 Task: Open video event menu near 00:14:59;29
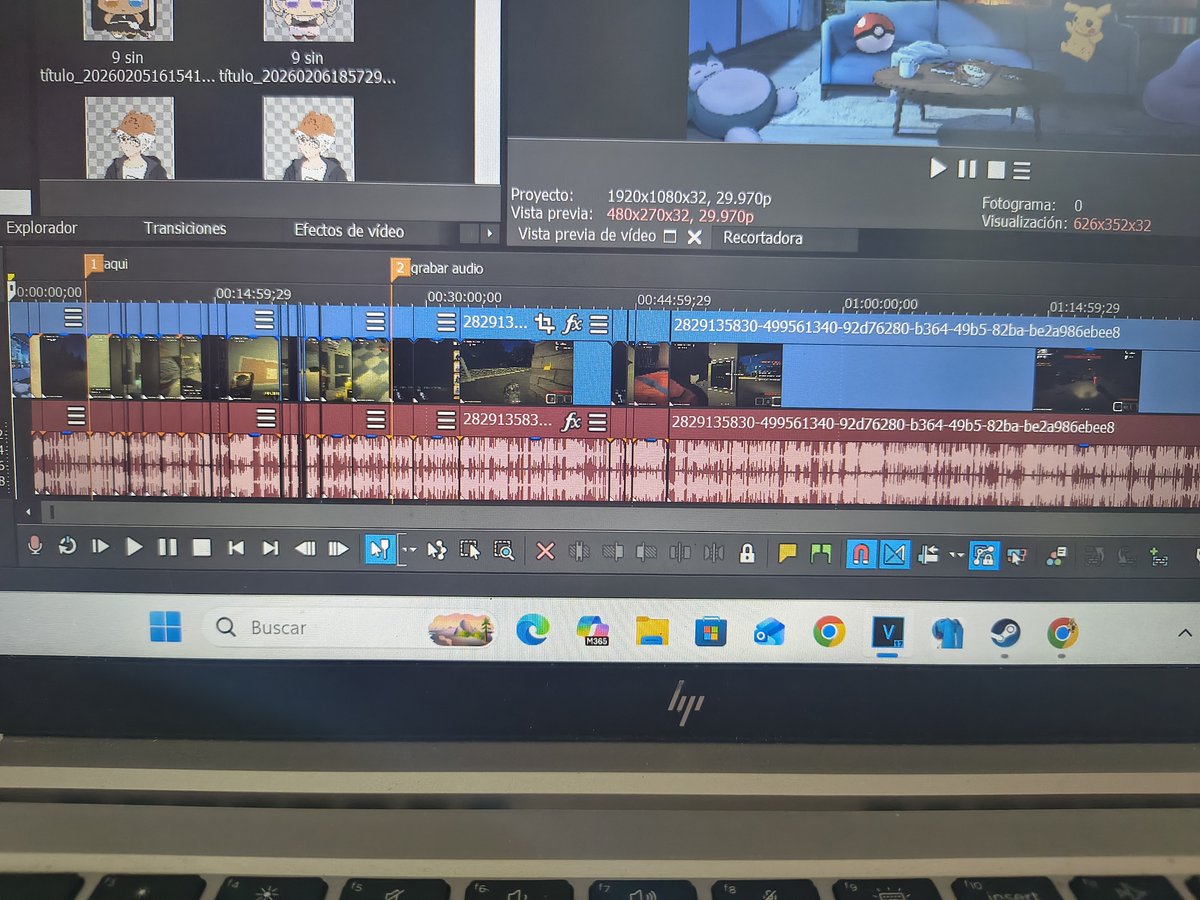pos(264,320)
